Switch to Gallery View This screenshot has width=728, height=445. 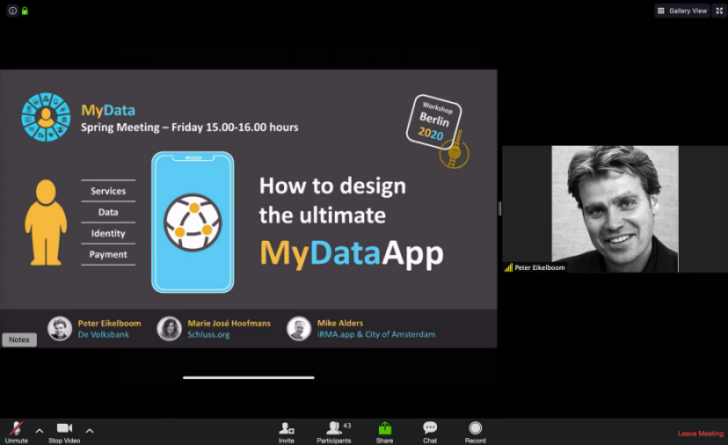click(x=682, y=11)
